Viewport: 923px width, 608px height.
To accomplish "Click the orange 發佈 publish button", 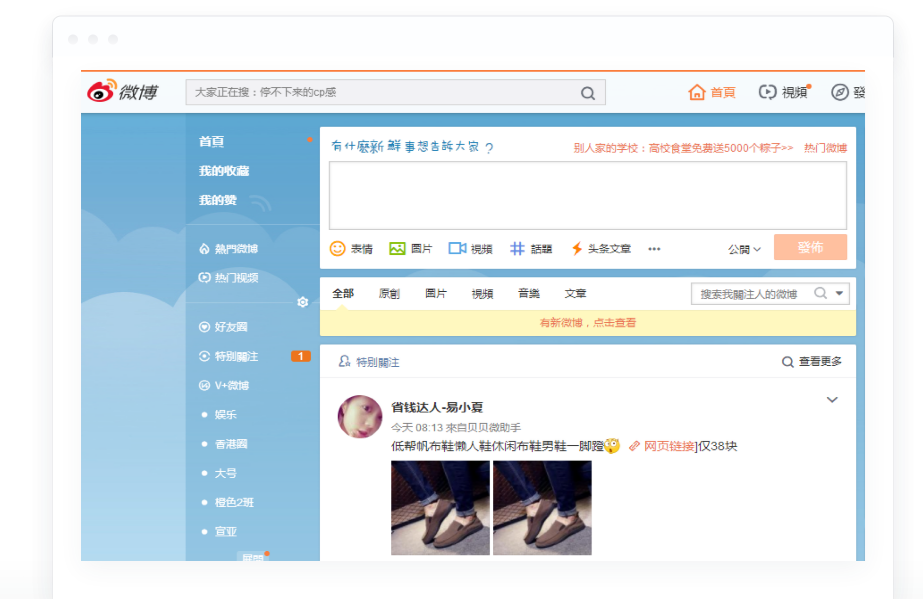I will coord(810,247).
